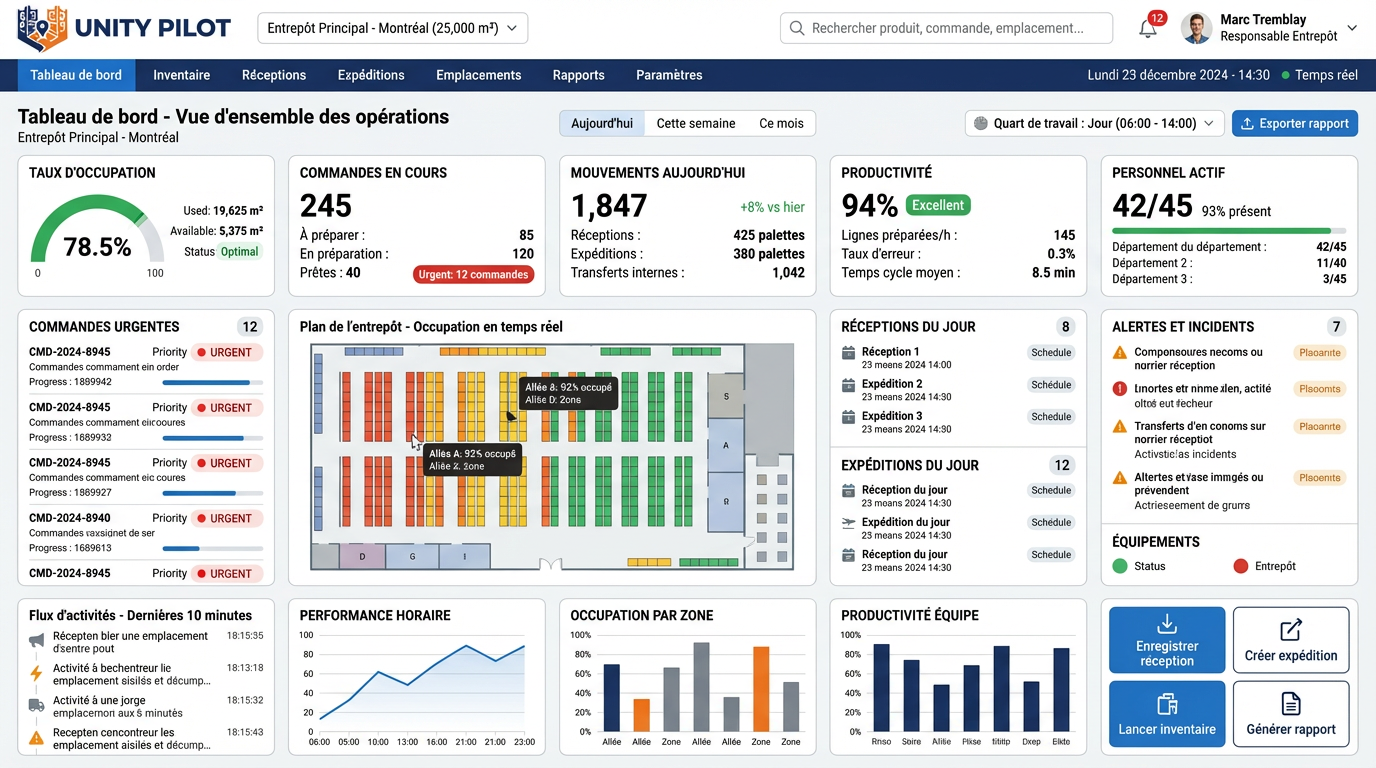Open the Expéditions tab

[371, 75]
